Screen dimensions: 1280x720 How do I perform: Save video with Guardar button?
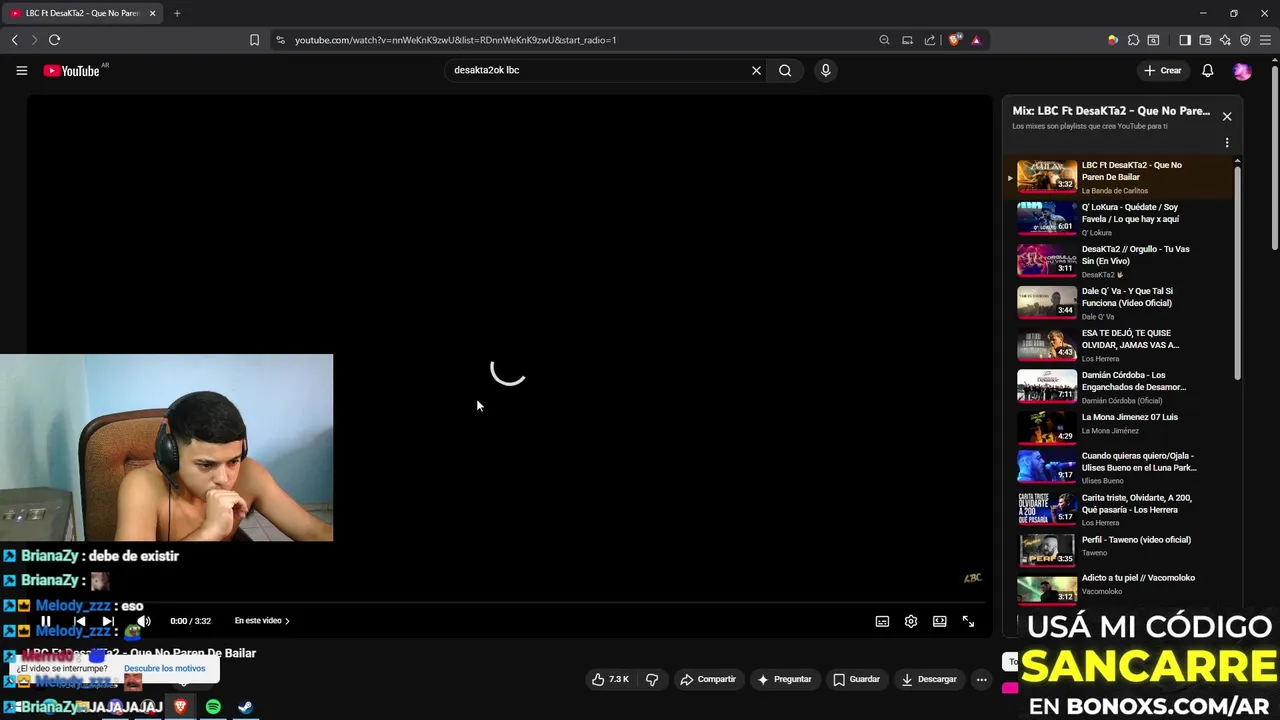(856, 679)
